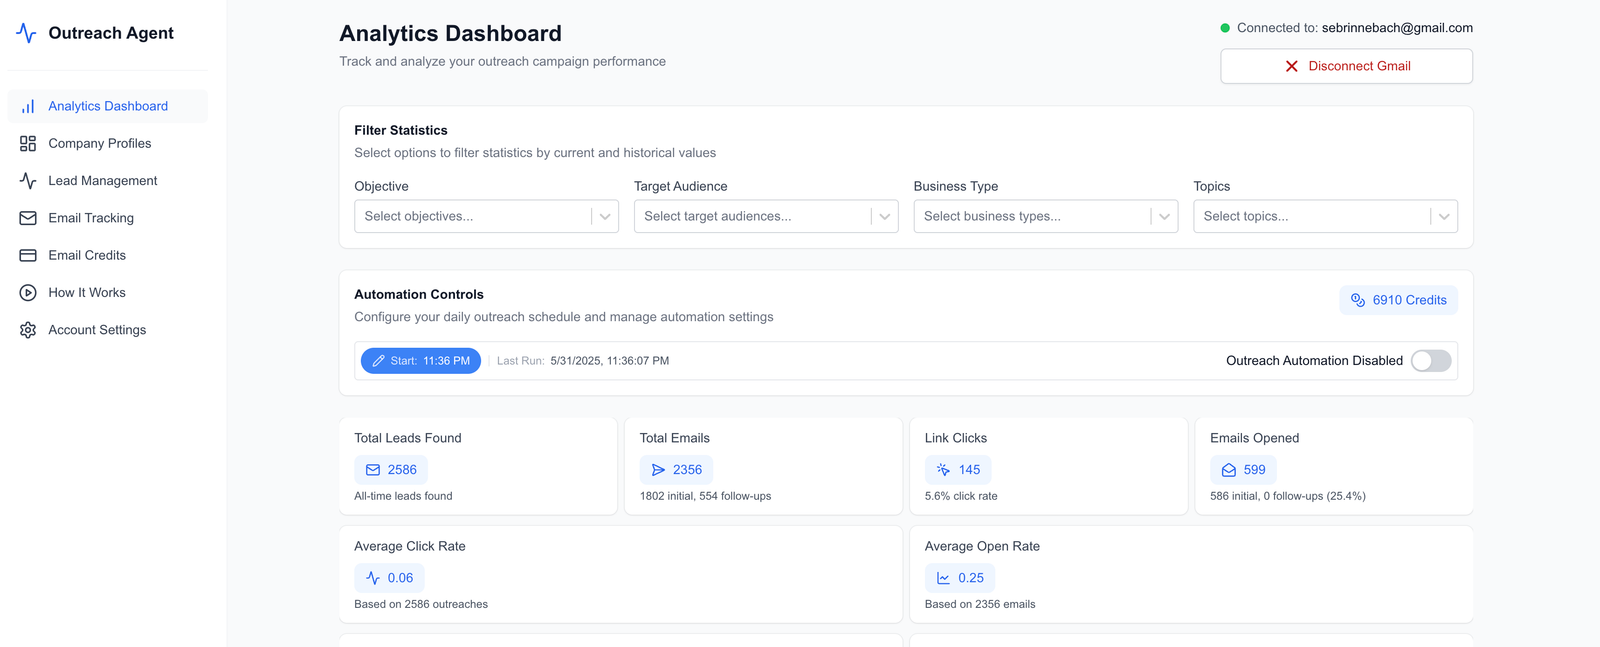Click the '5.6% click rate' text

click(961, 496)
